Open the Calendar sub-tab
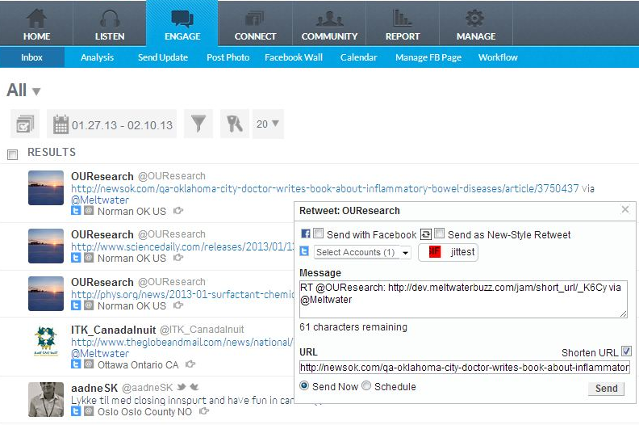 [358, 58]
